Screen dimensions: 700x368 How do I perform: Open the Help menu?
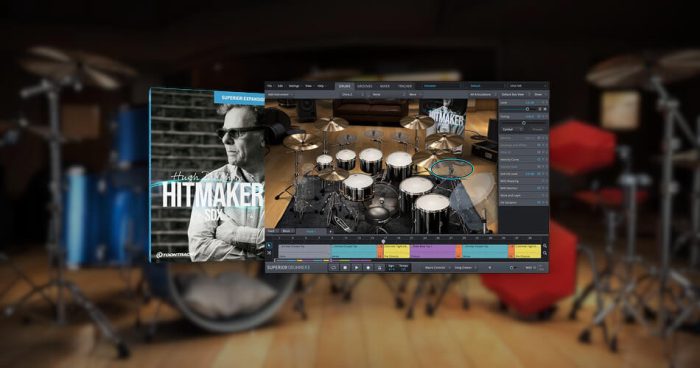(x=321, y=86)
